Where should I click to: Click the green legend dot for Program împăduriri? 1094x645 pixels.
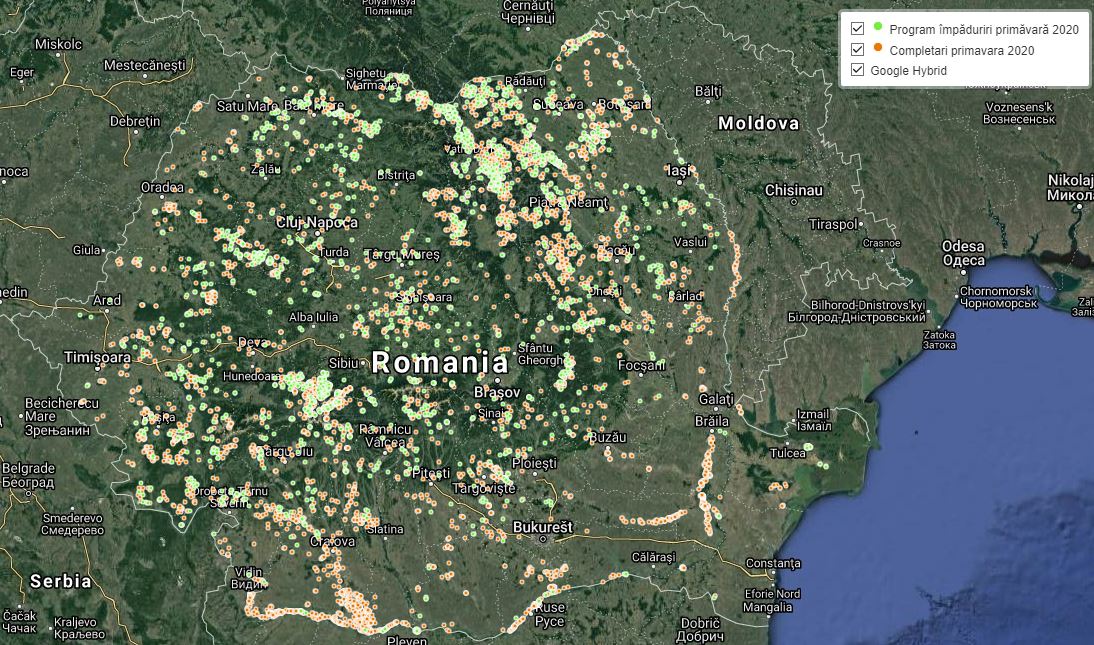(x=878, y=27)
